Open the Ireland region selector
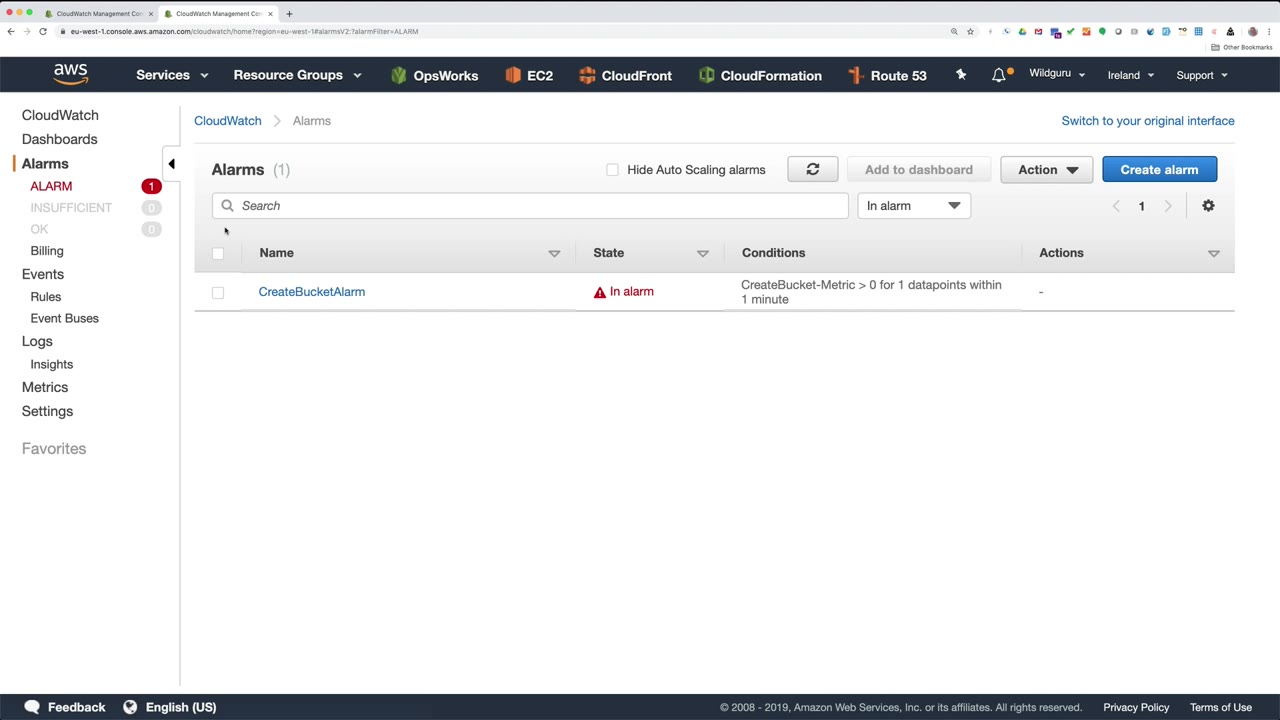The height and width of the screenshot is (720, 1280). coord(1131,75)
